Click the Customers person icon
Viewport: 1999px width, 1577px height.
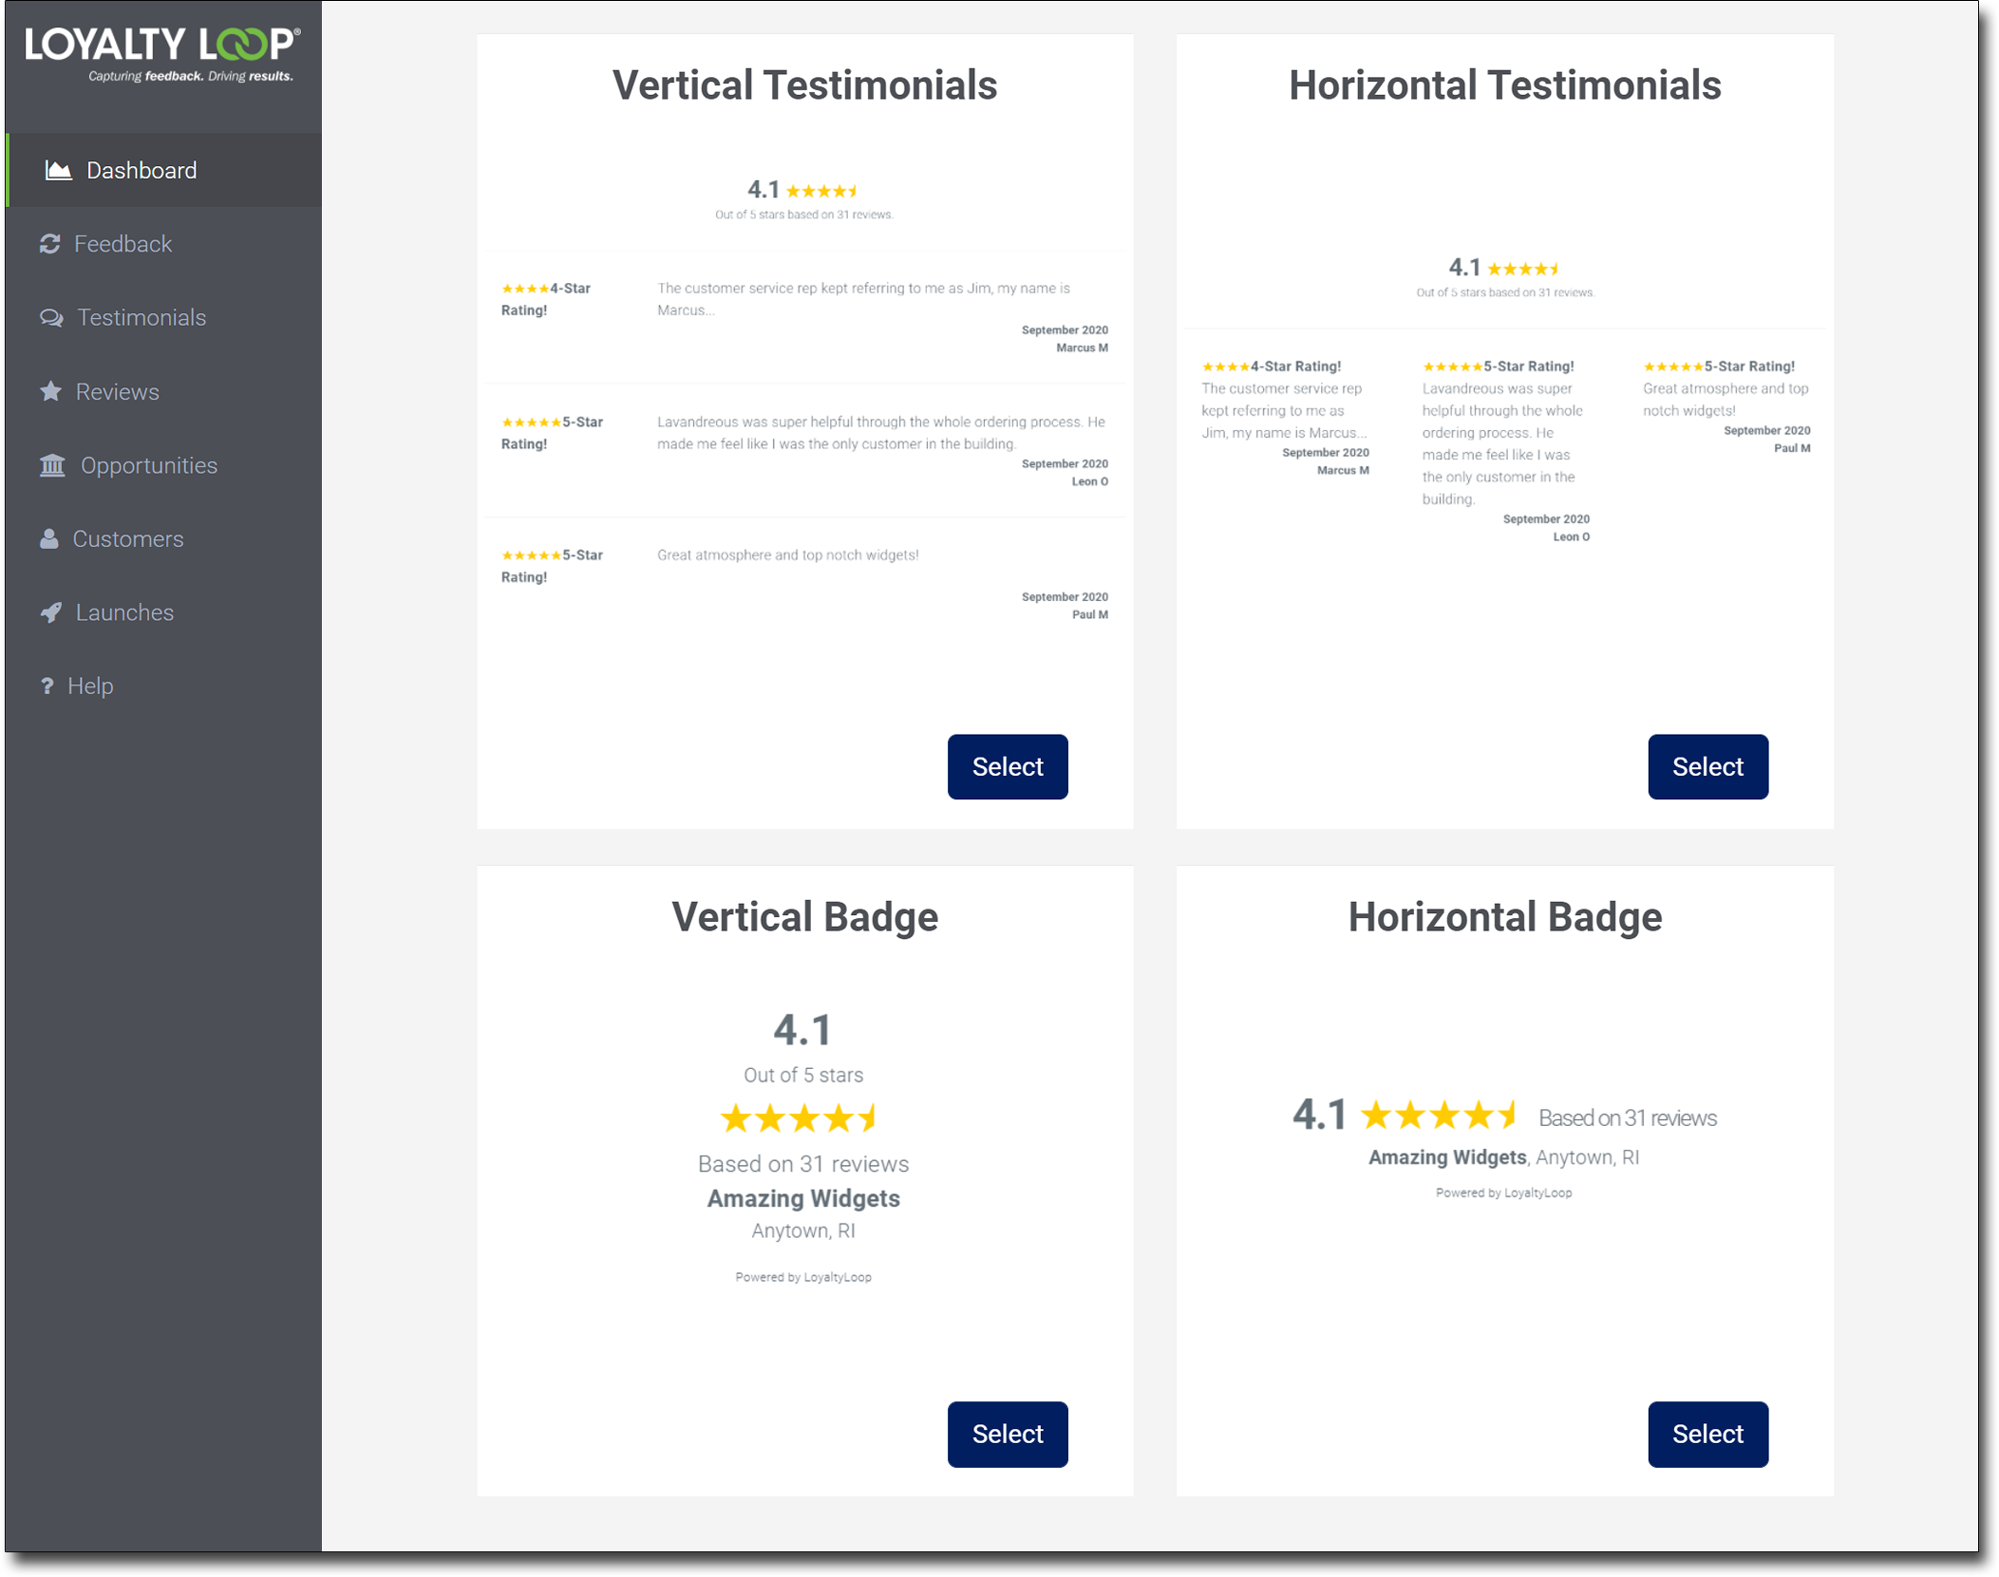49,539
